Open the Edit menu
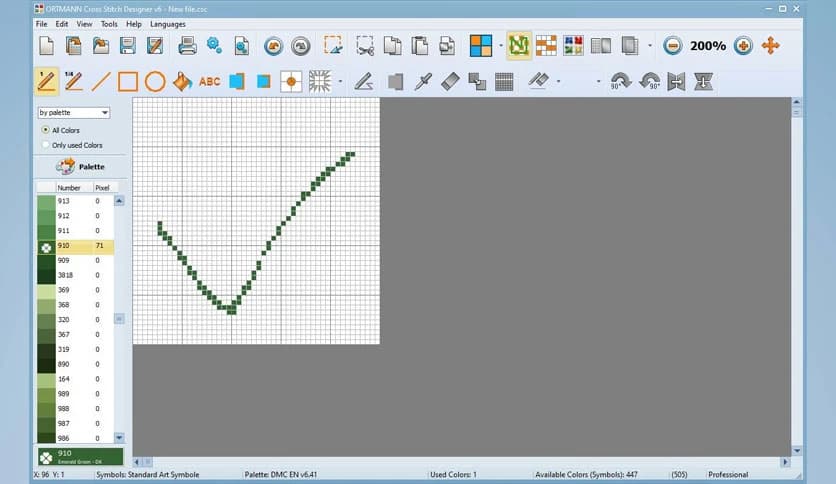 click(62, 24)
